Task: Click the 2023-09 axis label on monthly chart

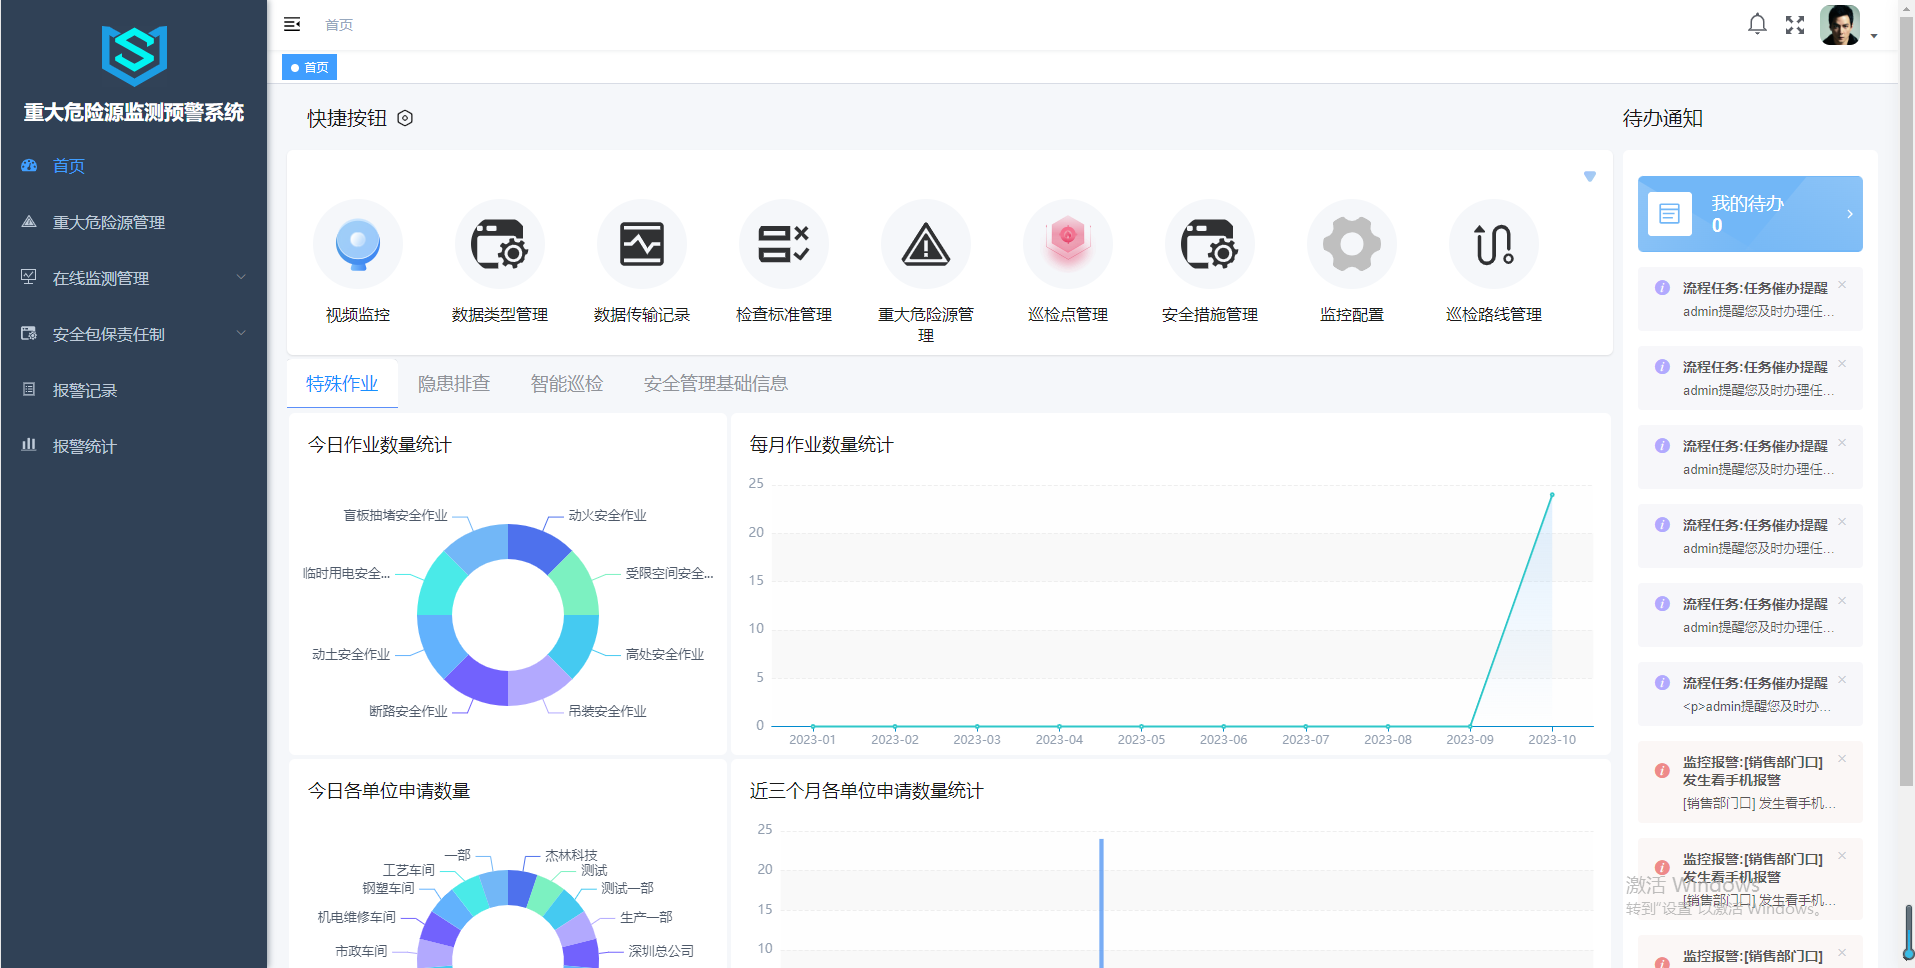Action: [x=1470, y=740]
